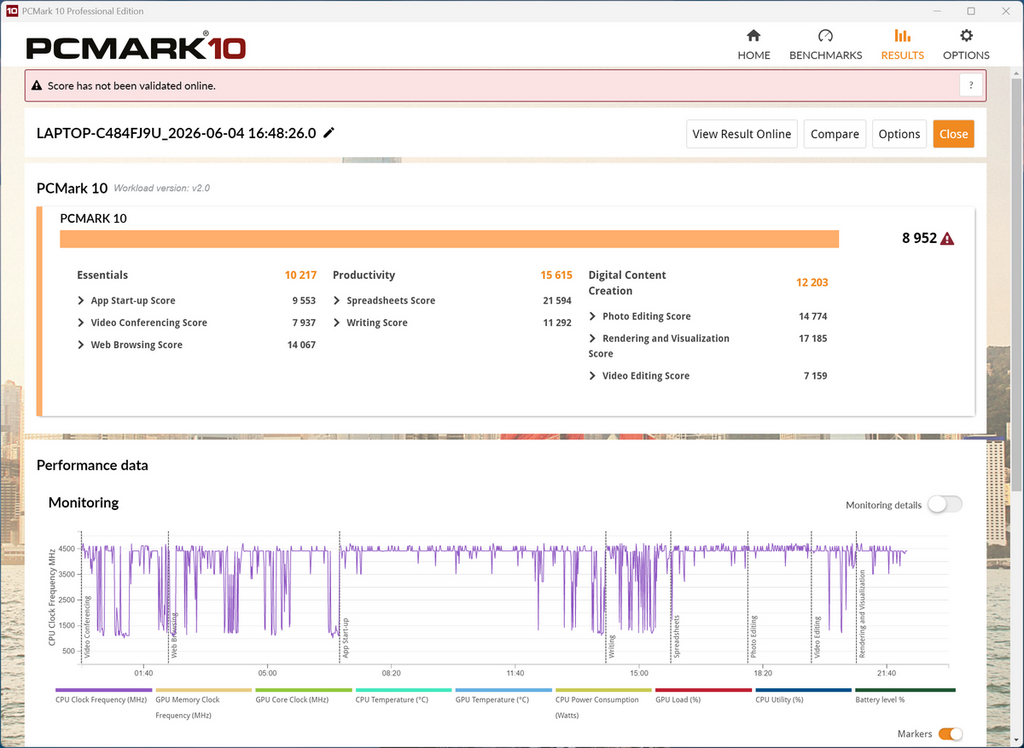Go to the Home section icon
Screen dimensions: 1024x748
pyautogui.click(x=754, y=35)
